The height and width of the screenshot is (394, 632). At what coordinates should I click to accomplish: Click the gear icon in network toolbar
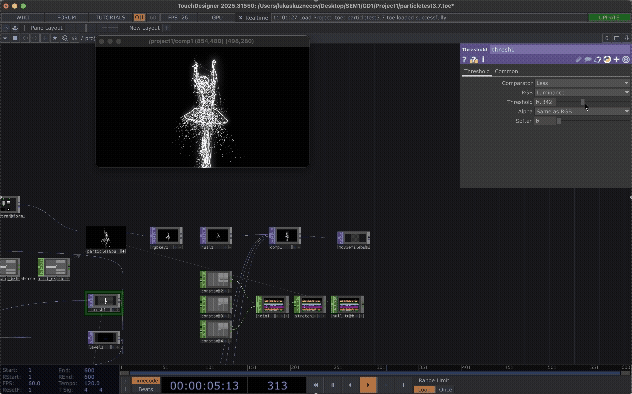(64, 38)
